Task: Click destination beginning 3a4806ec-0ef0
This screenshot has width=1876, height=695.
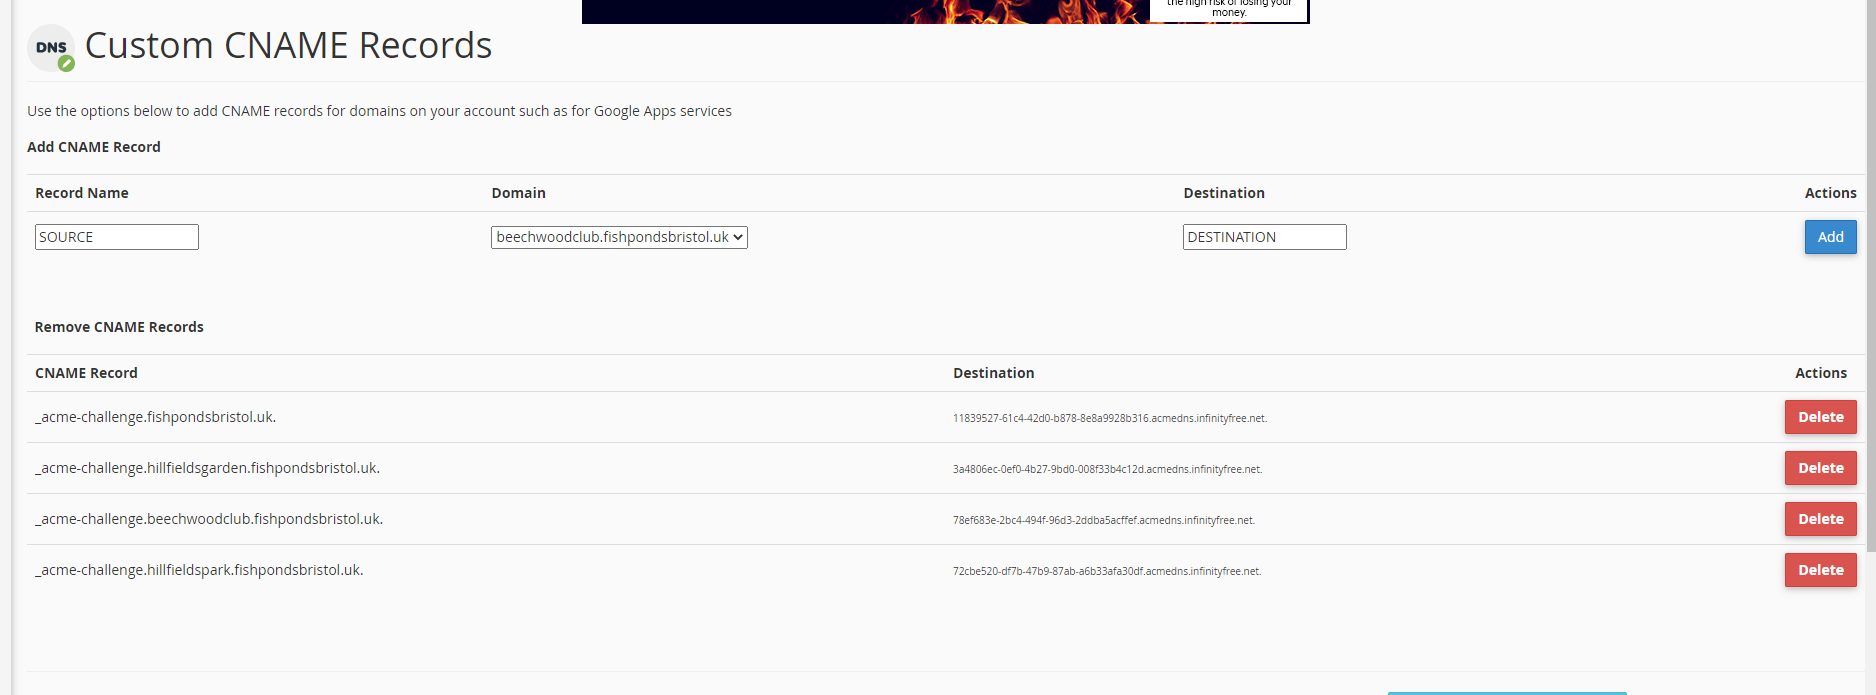Action: click(x=1107, y=469)
